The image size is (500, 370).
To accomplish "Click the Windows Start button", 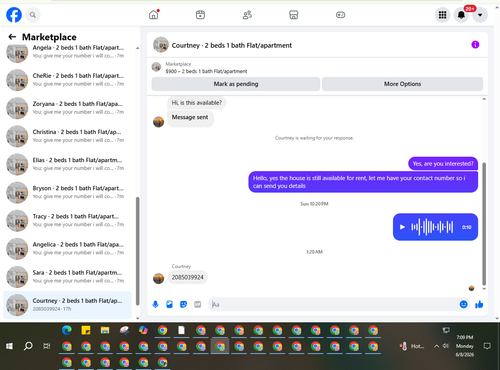I will pyautogui.click(x=9, y=346).
